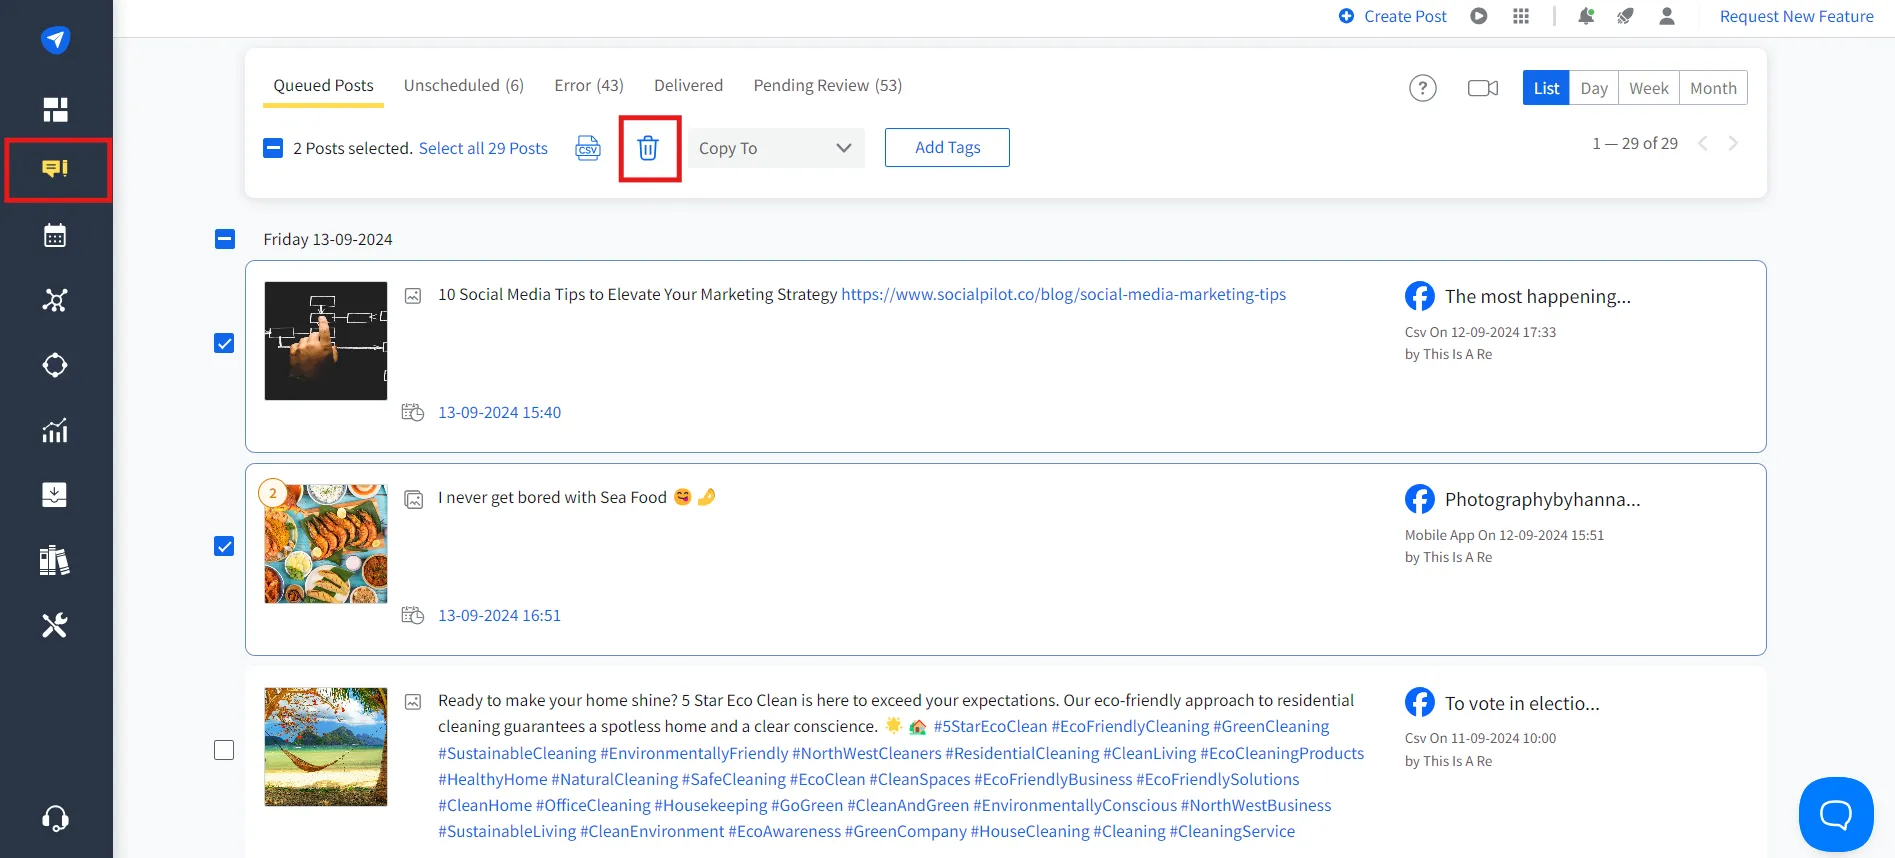Open the Calendar icon in sidebar
Image resolution: width=1895 pixels, height=858 pixels.
[55, 236]
